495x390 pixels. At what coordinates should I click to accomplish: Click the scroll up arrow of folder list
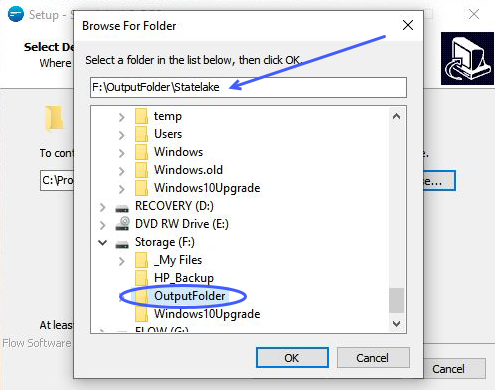tap(396, 116)
